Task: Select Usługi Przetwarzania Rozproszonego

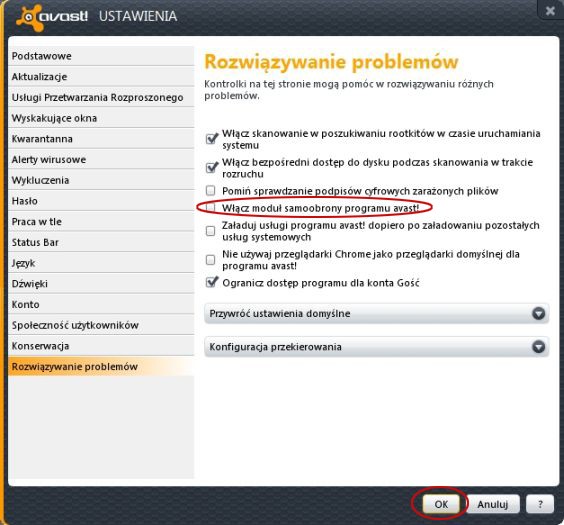Action: tap(101, 97)
